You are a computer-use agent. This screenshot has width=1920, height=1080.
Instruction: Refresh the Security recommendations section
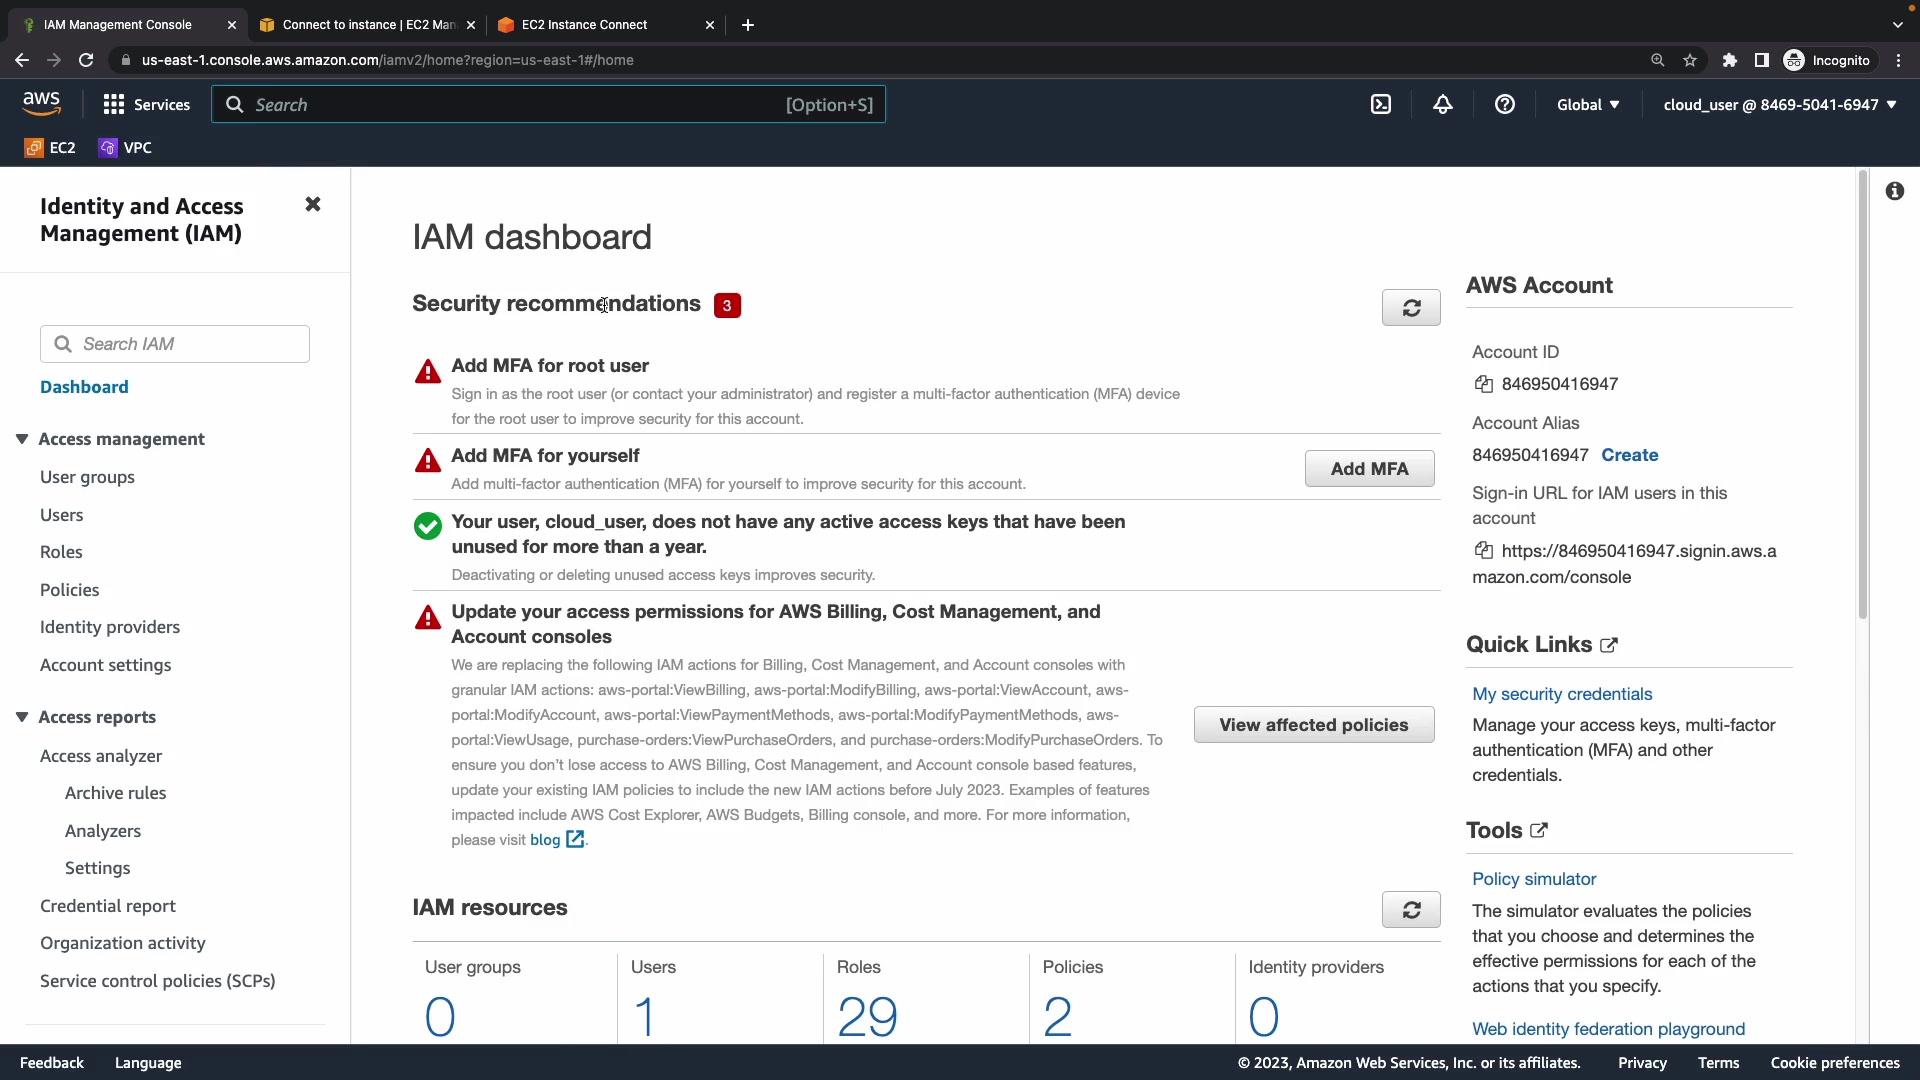(1411, 308)
